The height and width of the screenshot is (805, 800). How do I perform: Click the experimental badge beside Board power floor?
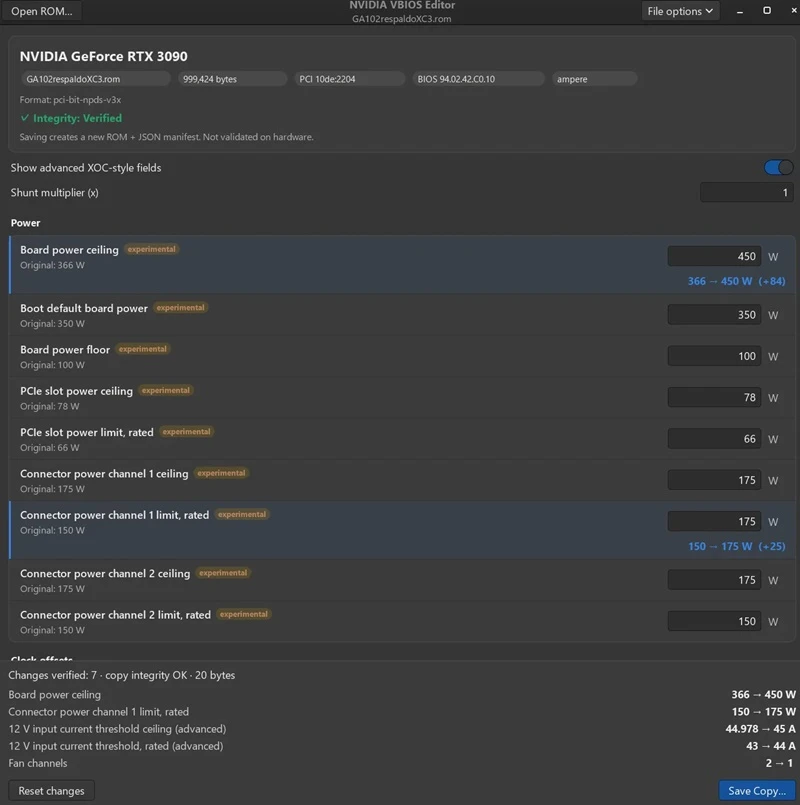point(143,349)
